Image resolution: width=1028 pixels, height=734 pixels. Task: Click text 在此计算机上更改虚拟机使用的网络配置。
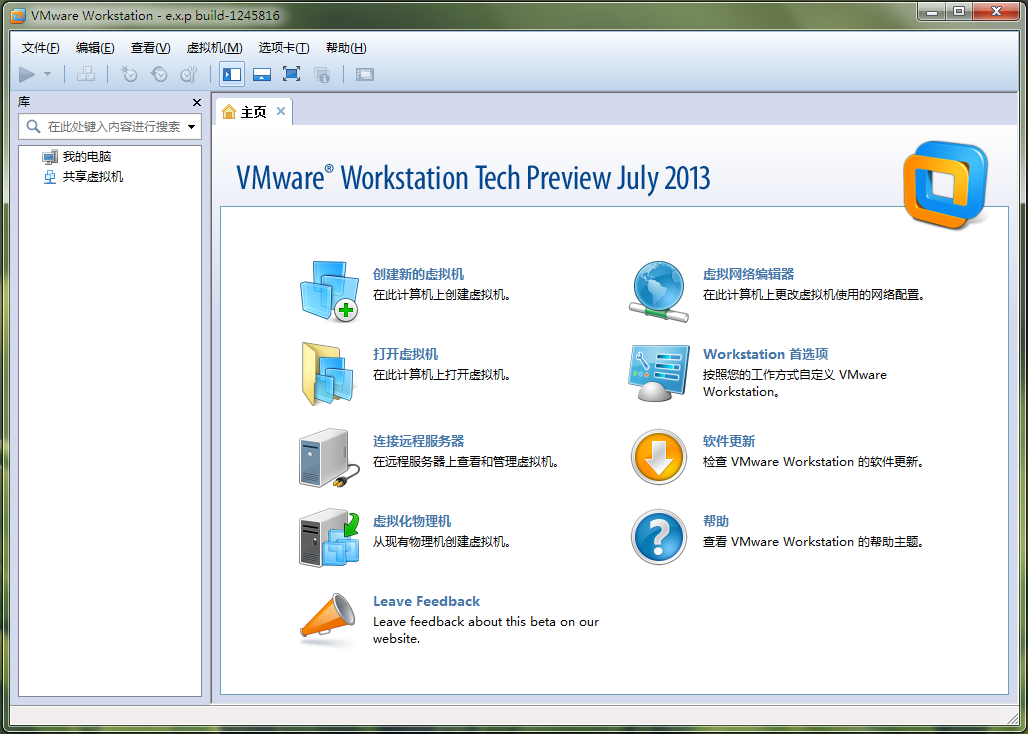pyautogui.click(x=814, y=295)
